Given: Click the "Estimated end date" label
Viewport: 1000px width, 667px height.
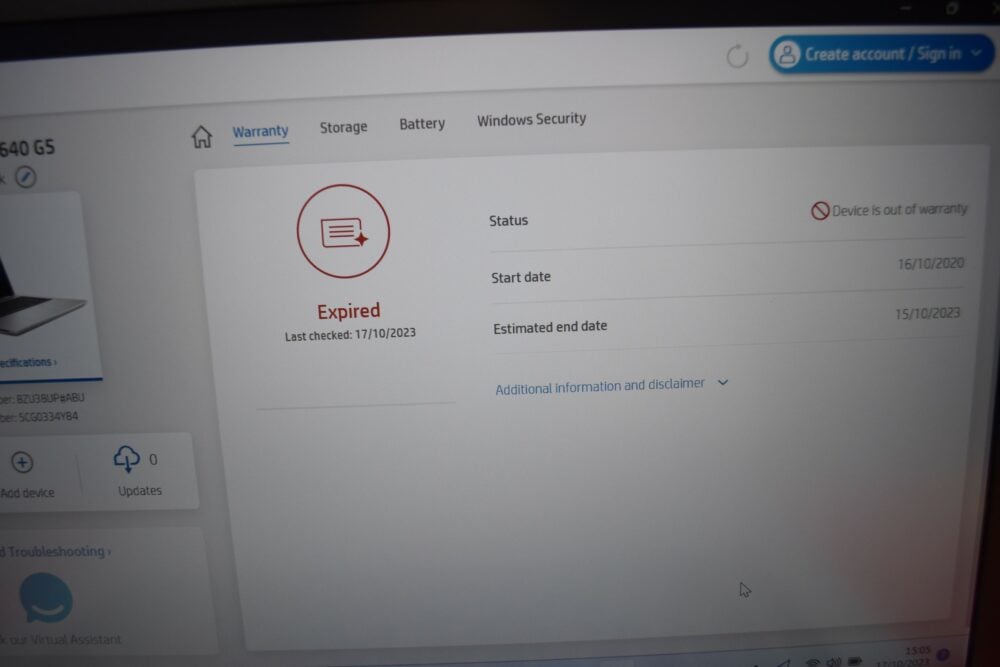Looking at the screenshot, I should [x=550, y=327].
